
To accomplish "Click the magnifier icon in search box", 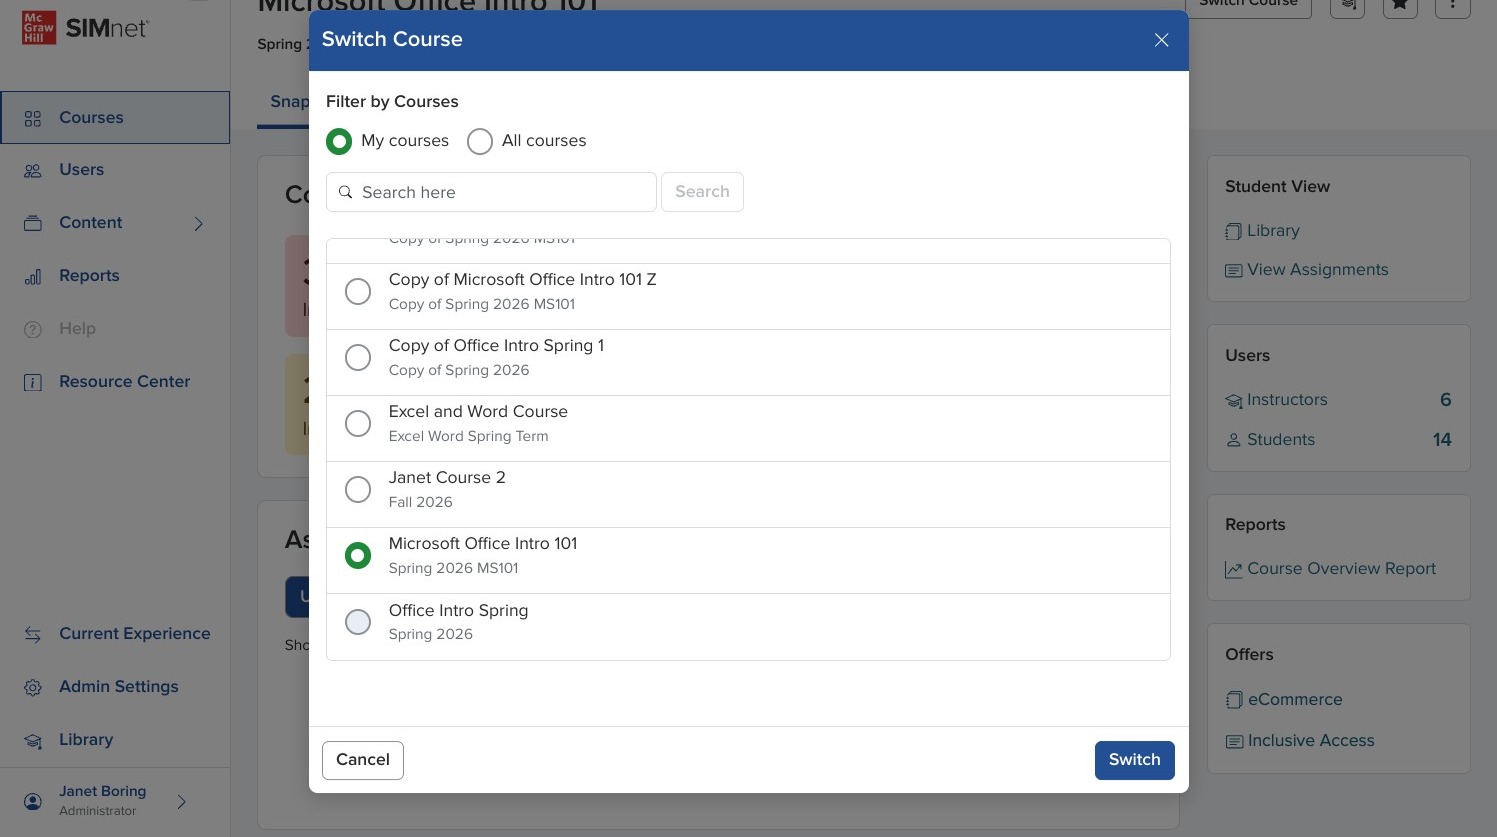I will [346, 192].
